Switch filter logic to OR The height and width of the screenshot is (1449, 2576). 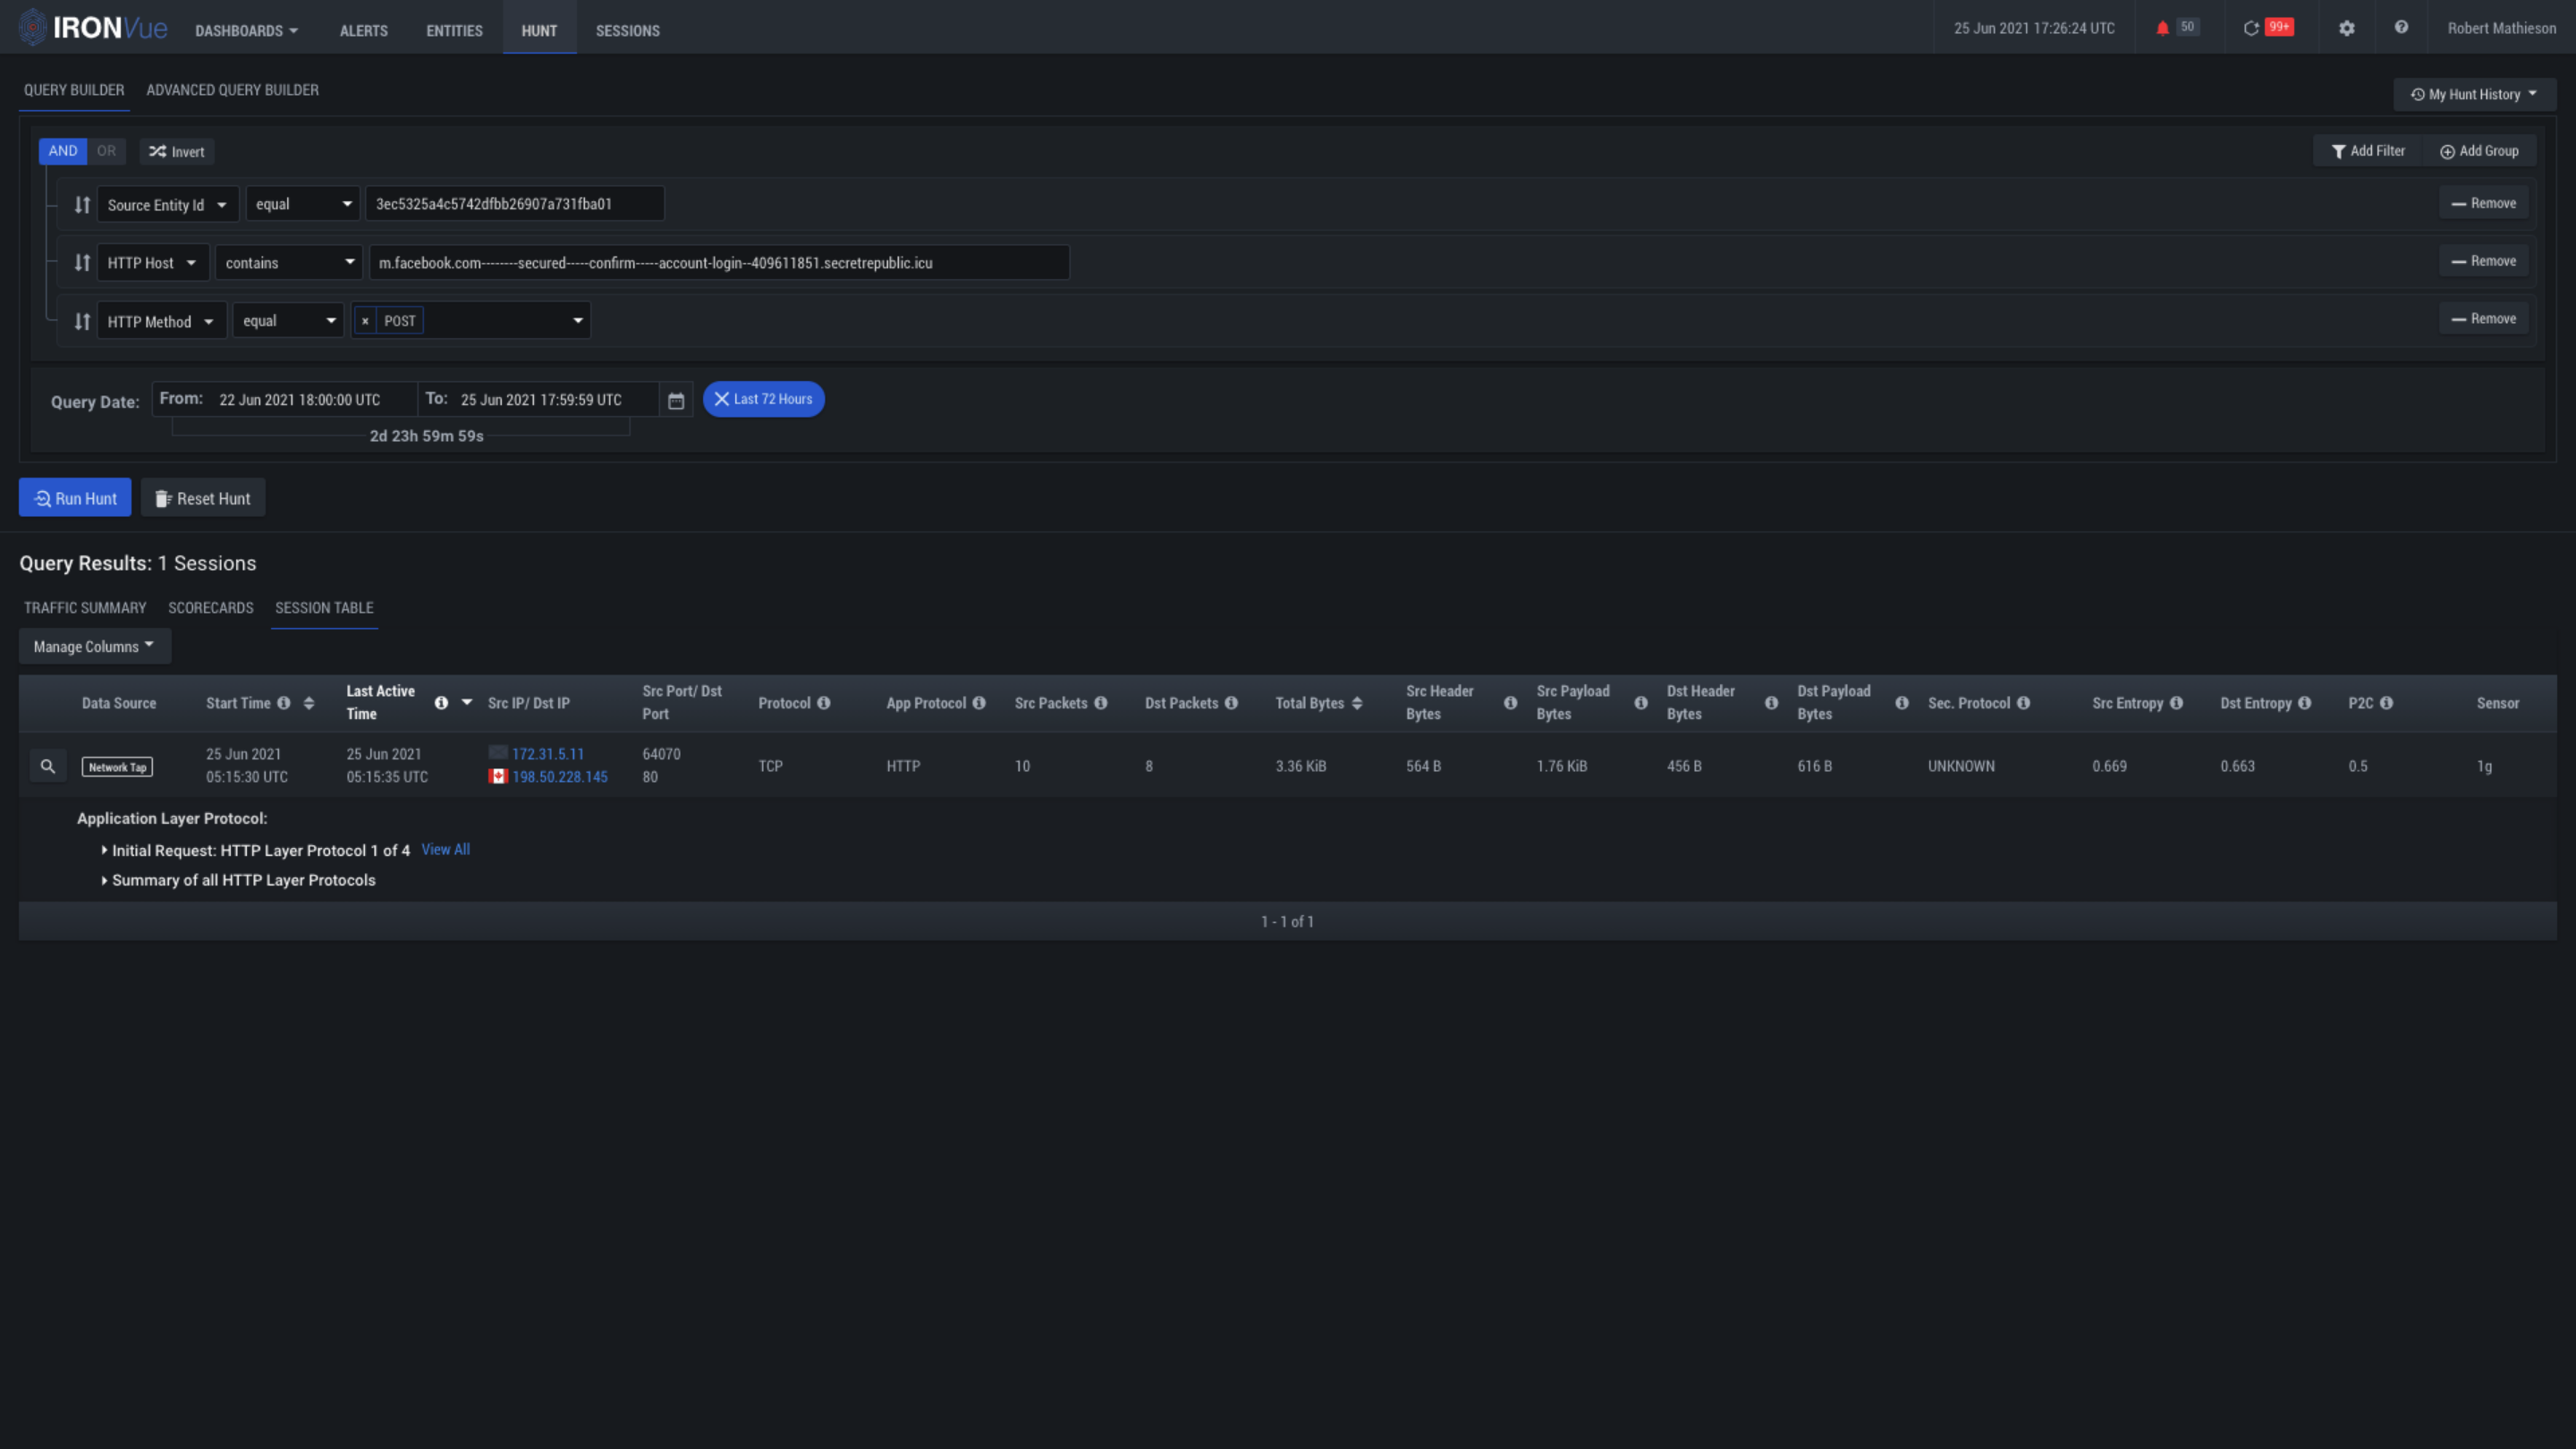(106, 151)
